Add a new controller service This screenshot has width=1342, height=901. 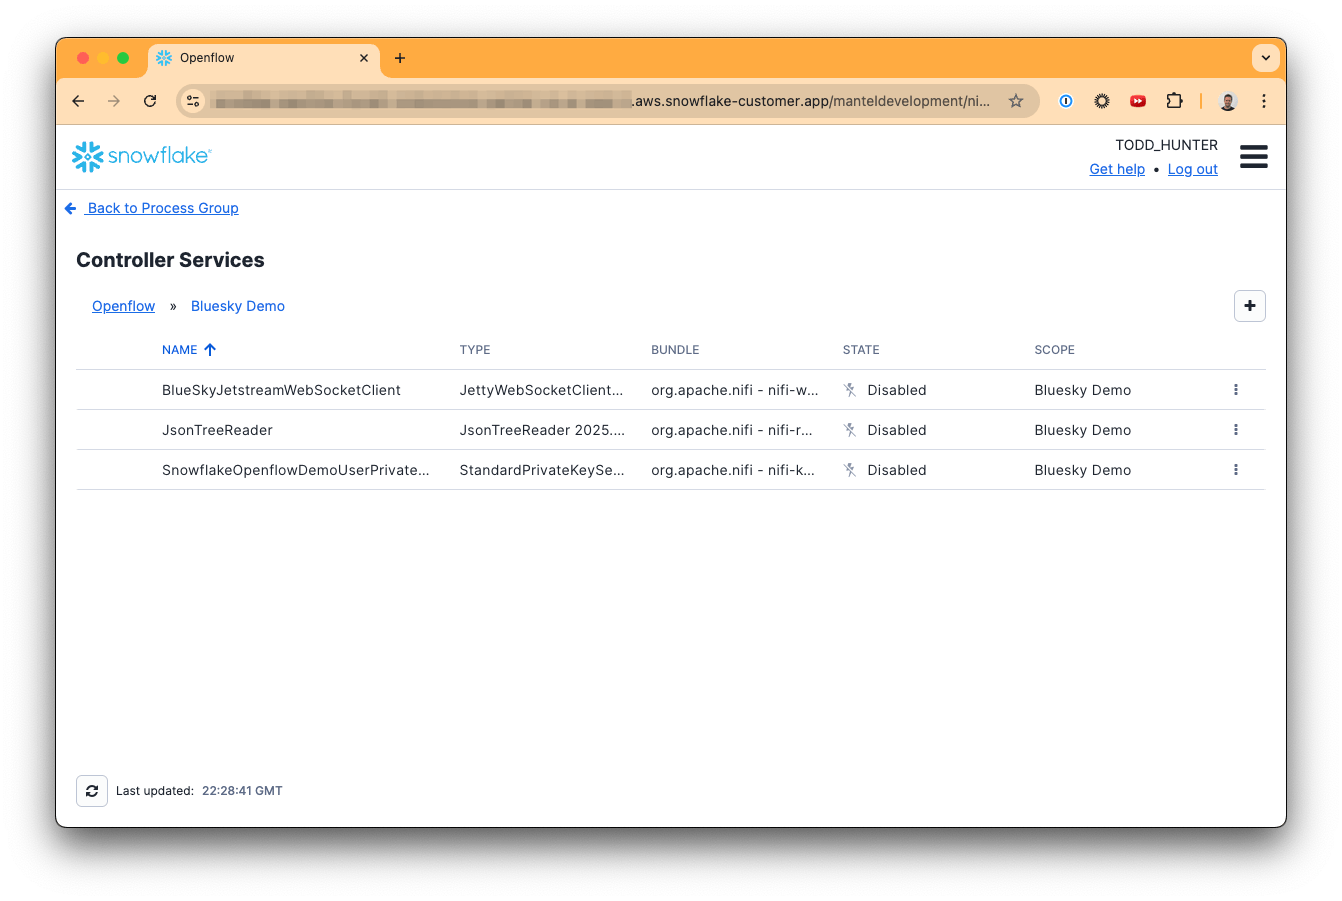click(x=1250, y=306)
